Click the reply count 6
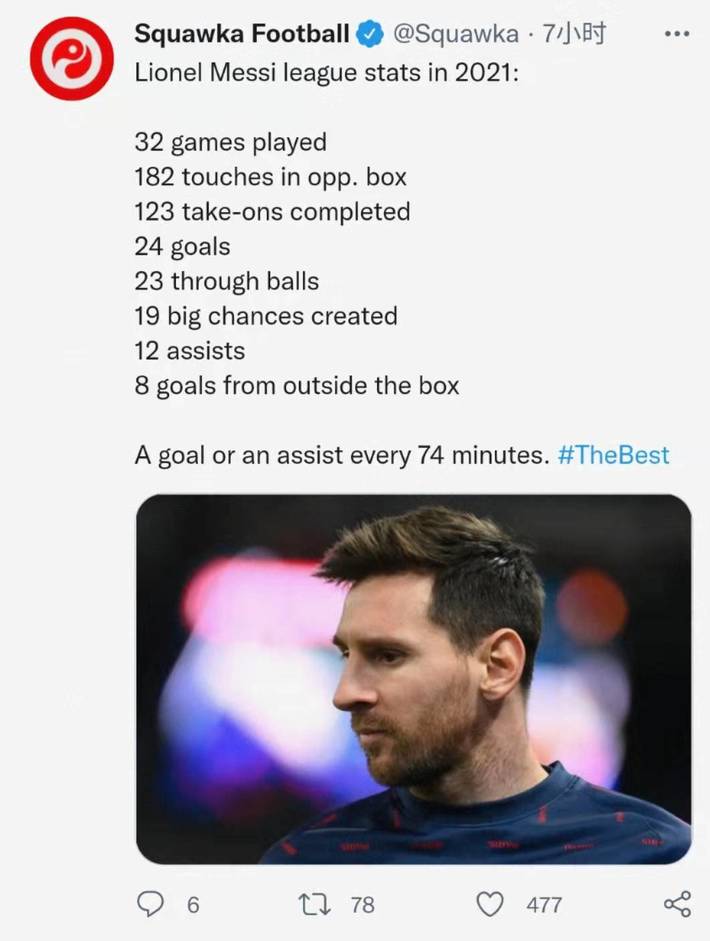 pyautogui.click(x=193, y=905)
